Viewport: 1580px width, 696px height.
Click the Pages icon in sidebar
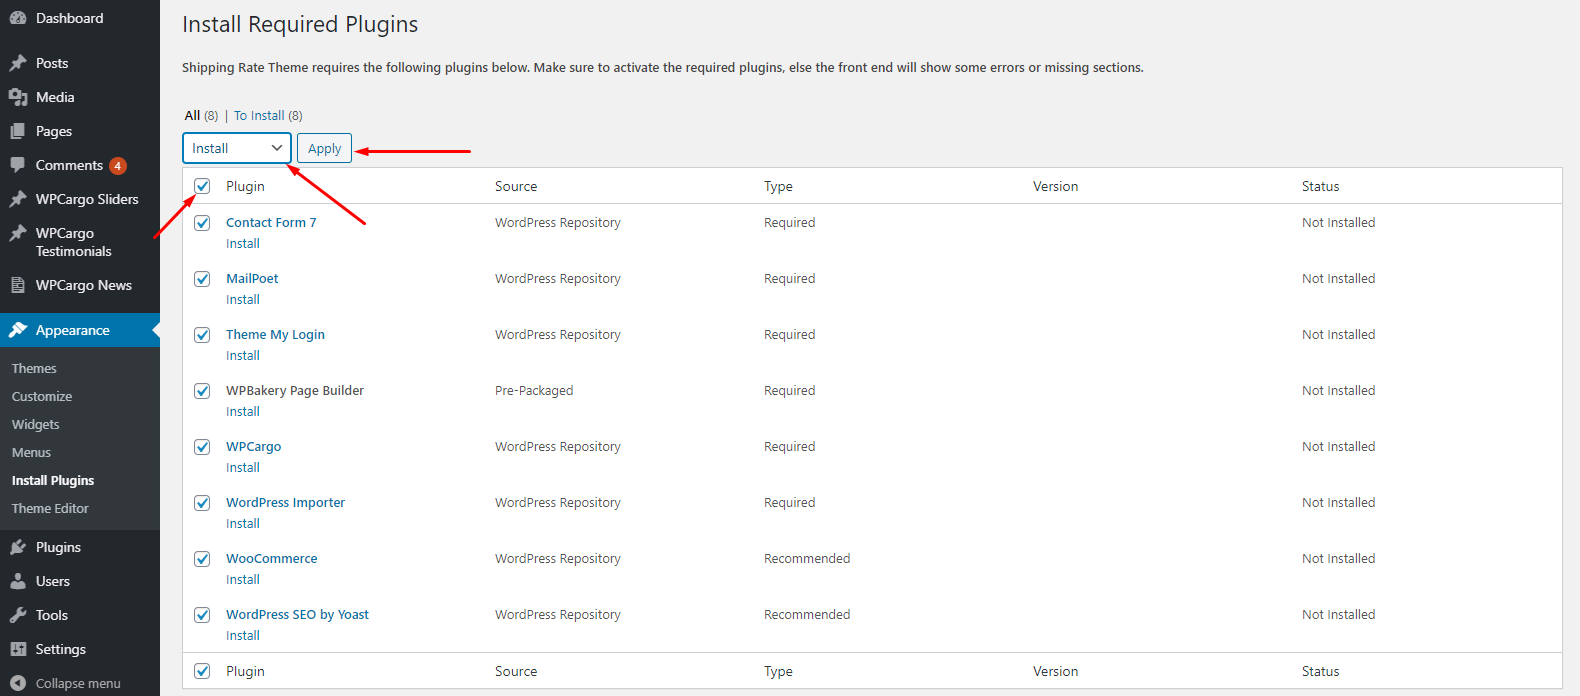18,131
